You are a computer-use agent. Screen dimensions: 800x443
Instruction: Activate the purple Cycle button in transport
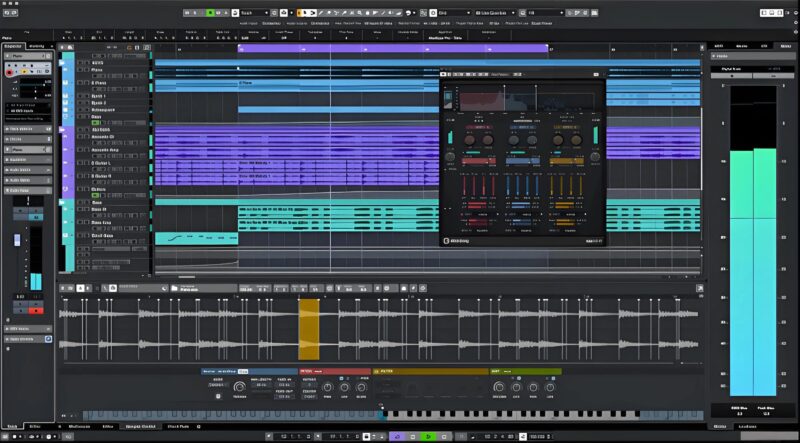(x=397, y=437)
